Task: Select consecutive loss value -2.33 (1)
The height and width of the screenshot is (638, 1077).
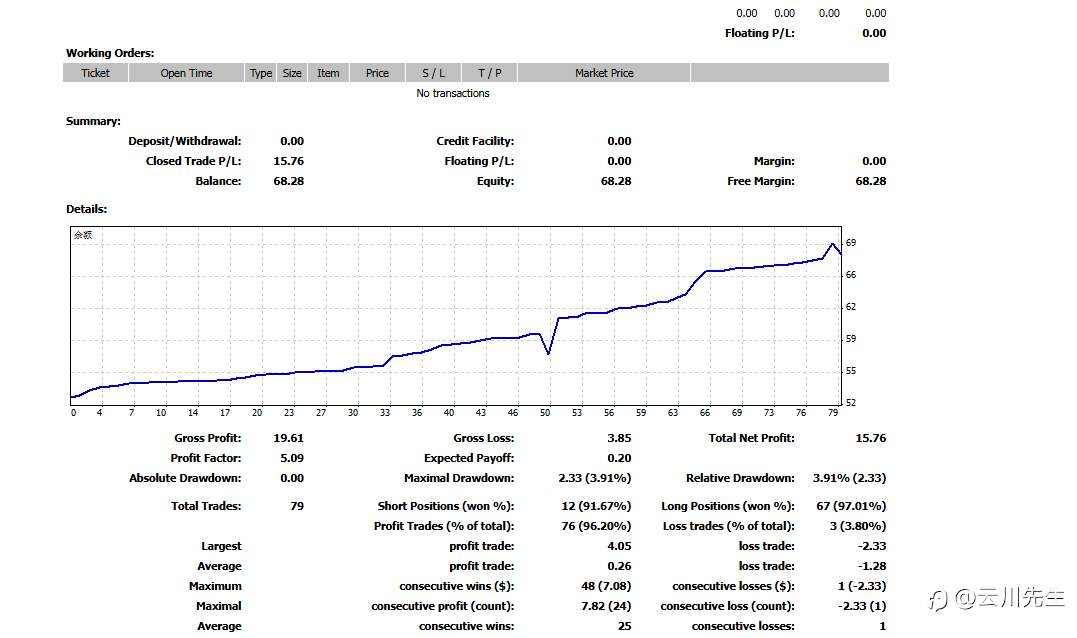Action: click(x=862, y=606)
